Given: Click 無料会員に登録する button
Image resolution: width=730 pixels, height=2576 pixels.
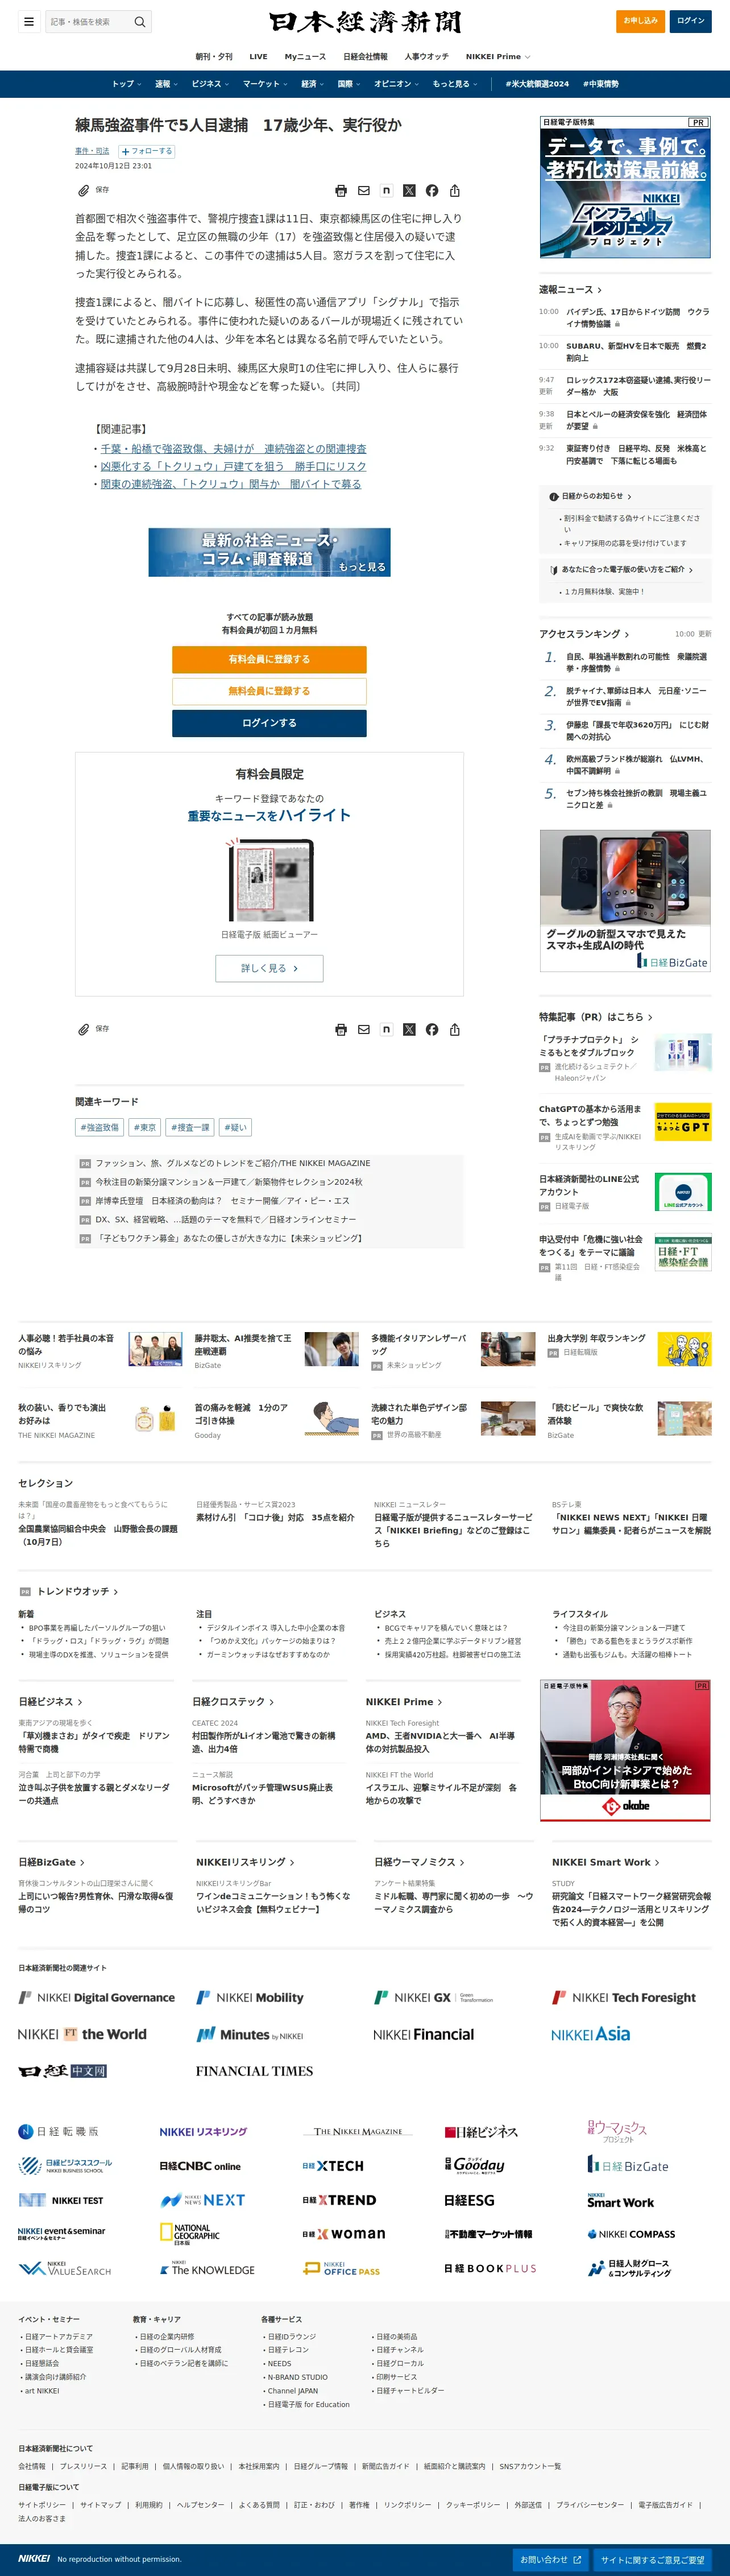Looking at the screenshot, I should point(269,691).
